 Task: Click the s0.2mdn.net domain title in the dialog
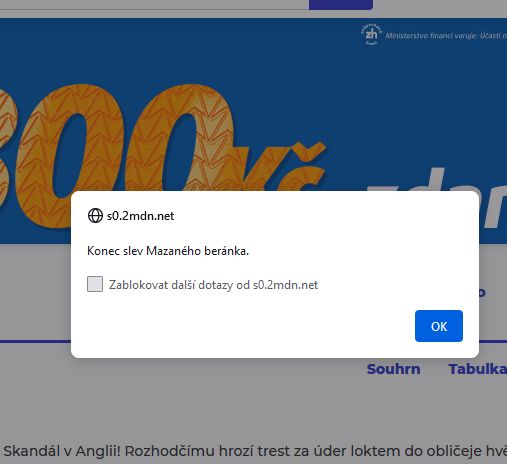coord(140,216)
